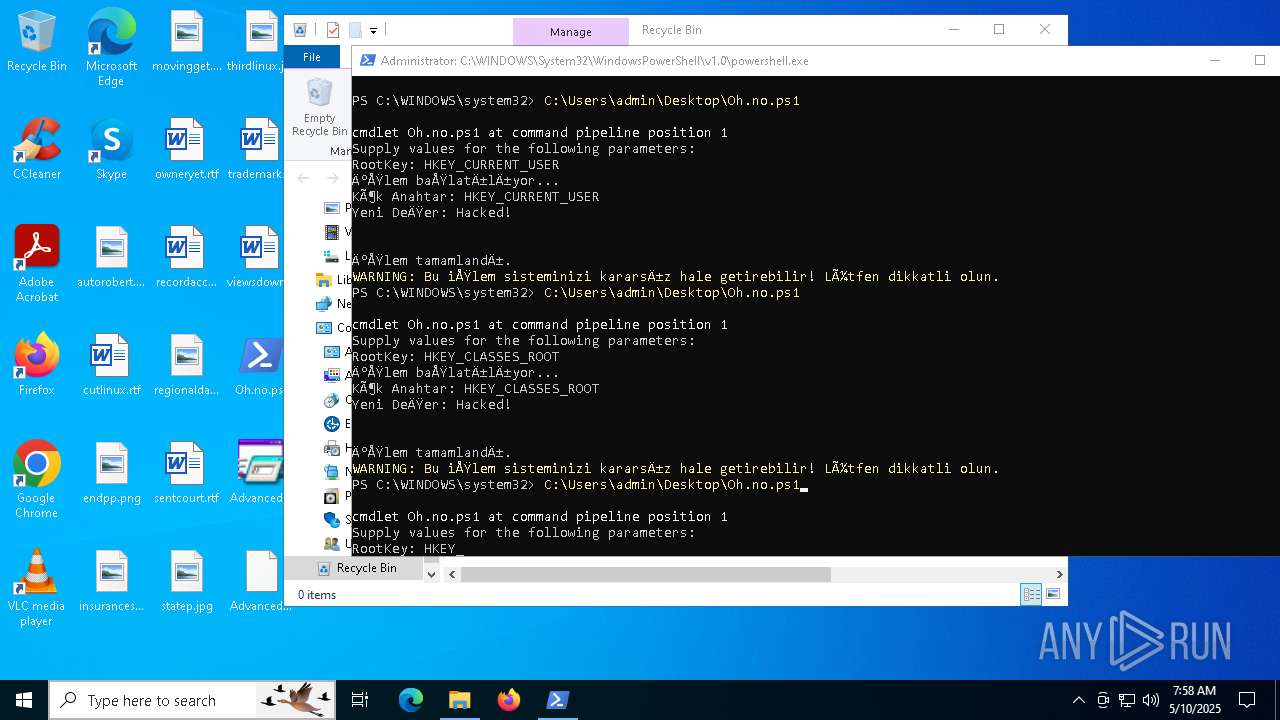This screenshot has width=1280, height=720.
Task: Open the File tab in Explorer
Action: [312, 57]
